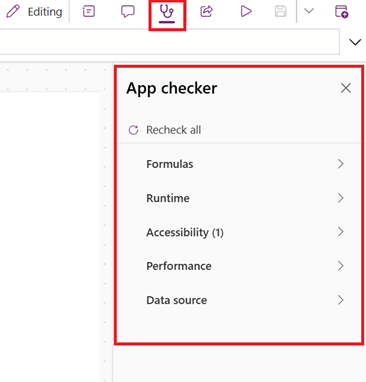
Task: Open the Formulas category
Action: coord(239,164)
